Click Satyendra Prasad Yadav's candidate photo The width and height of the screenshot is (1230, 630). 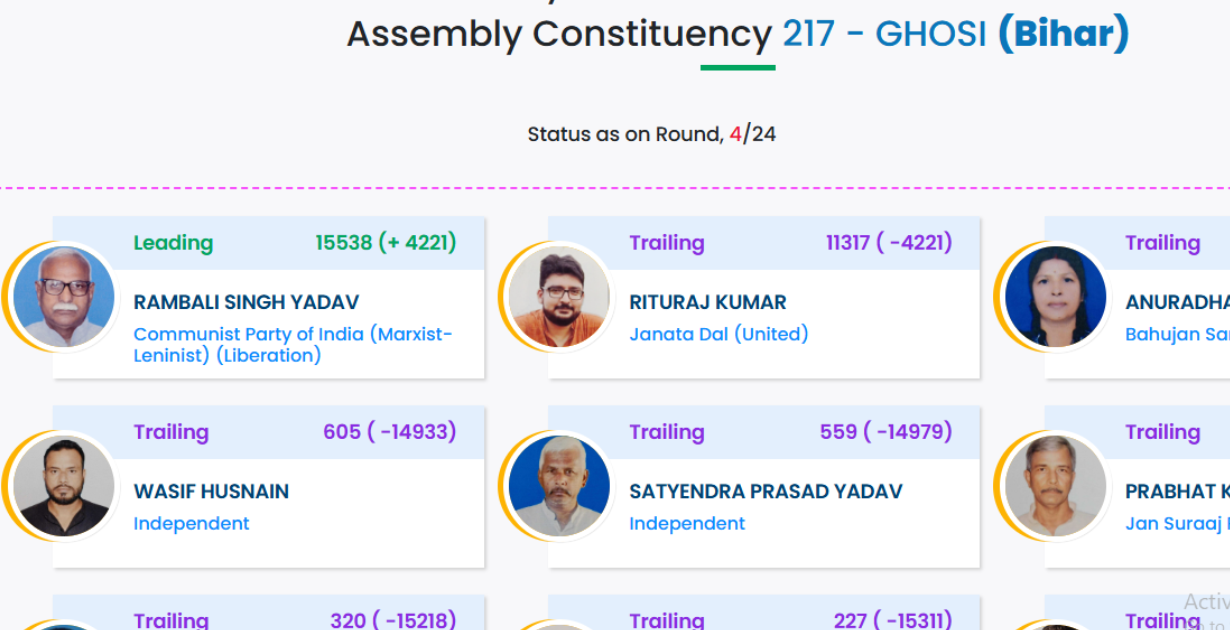[x=559, y=486]
